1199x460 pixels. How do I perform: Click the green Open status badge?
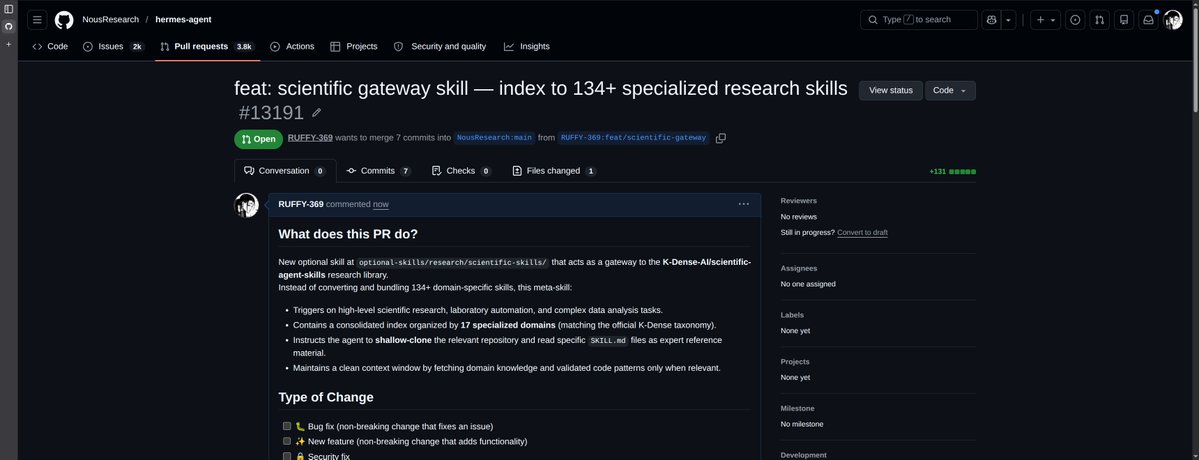point(258,139)
